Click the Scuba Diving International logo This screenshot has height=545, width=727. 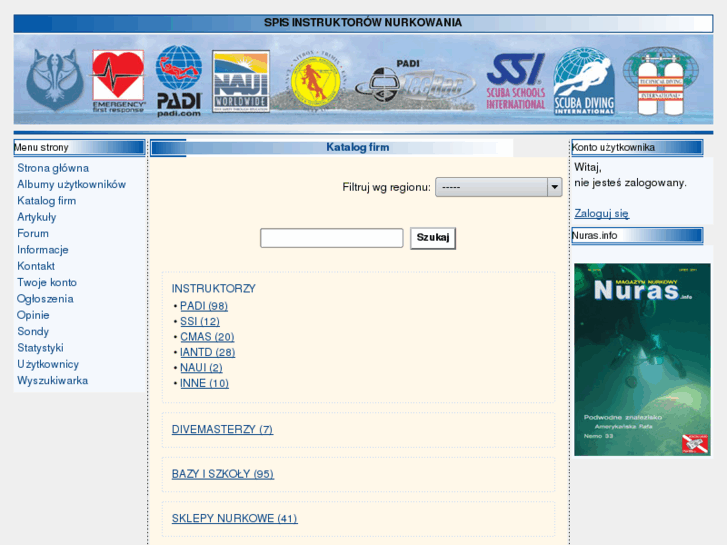[584, 82]
